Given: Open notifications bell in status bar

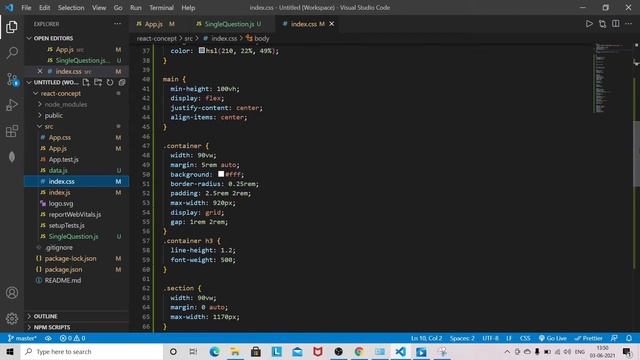Looking at the screenshot, I should [x=629, y=338].
